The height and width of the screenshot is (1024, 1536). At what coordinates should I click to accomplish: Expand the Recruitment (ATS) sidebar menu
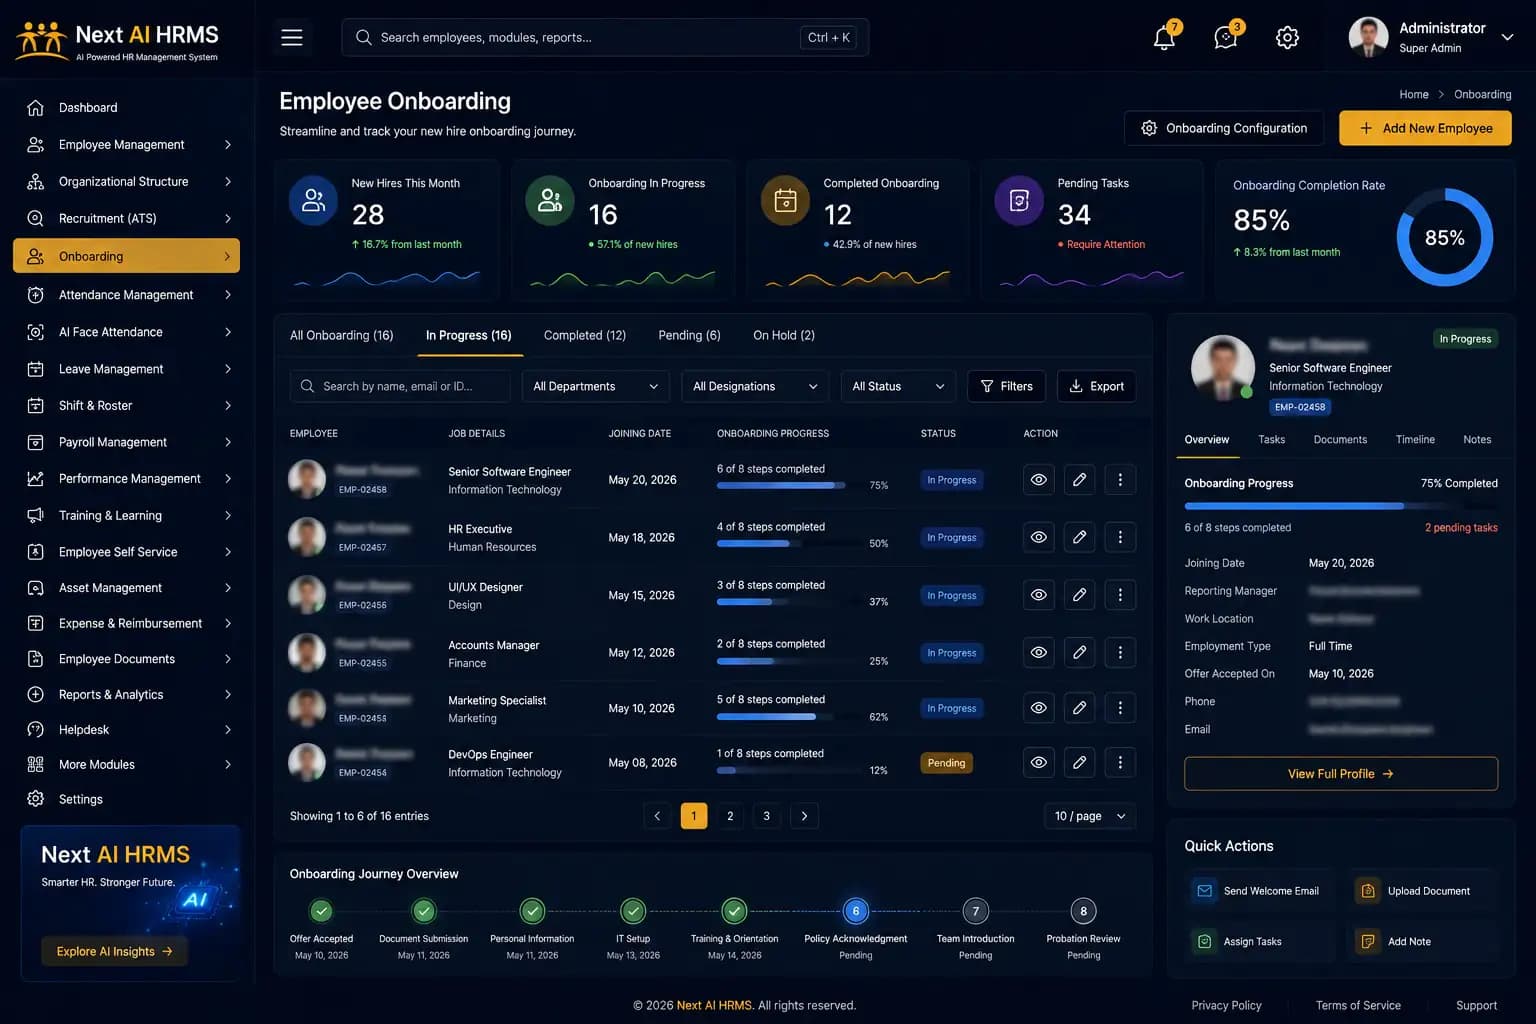[x=127, y=219]
